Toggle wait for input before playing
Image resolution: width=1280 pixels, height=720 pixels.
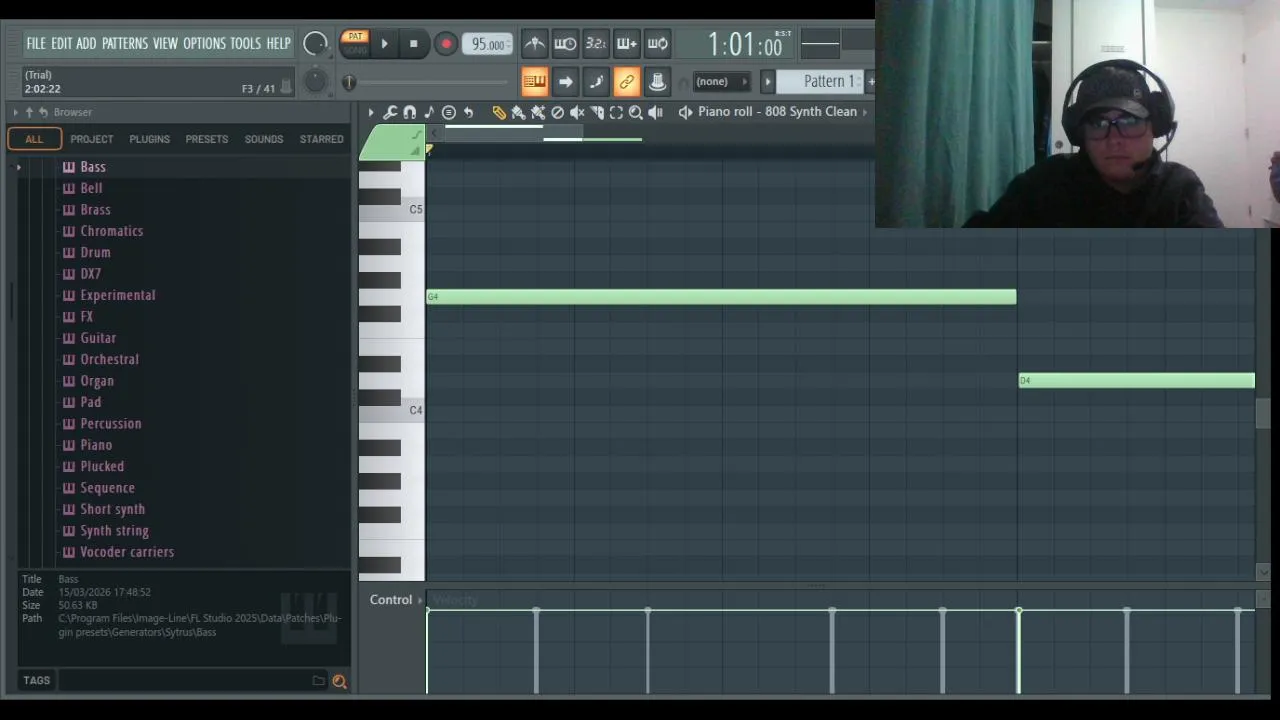click(x=565, y=43)
